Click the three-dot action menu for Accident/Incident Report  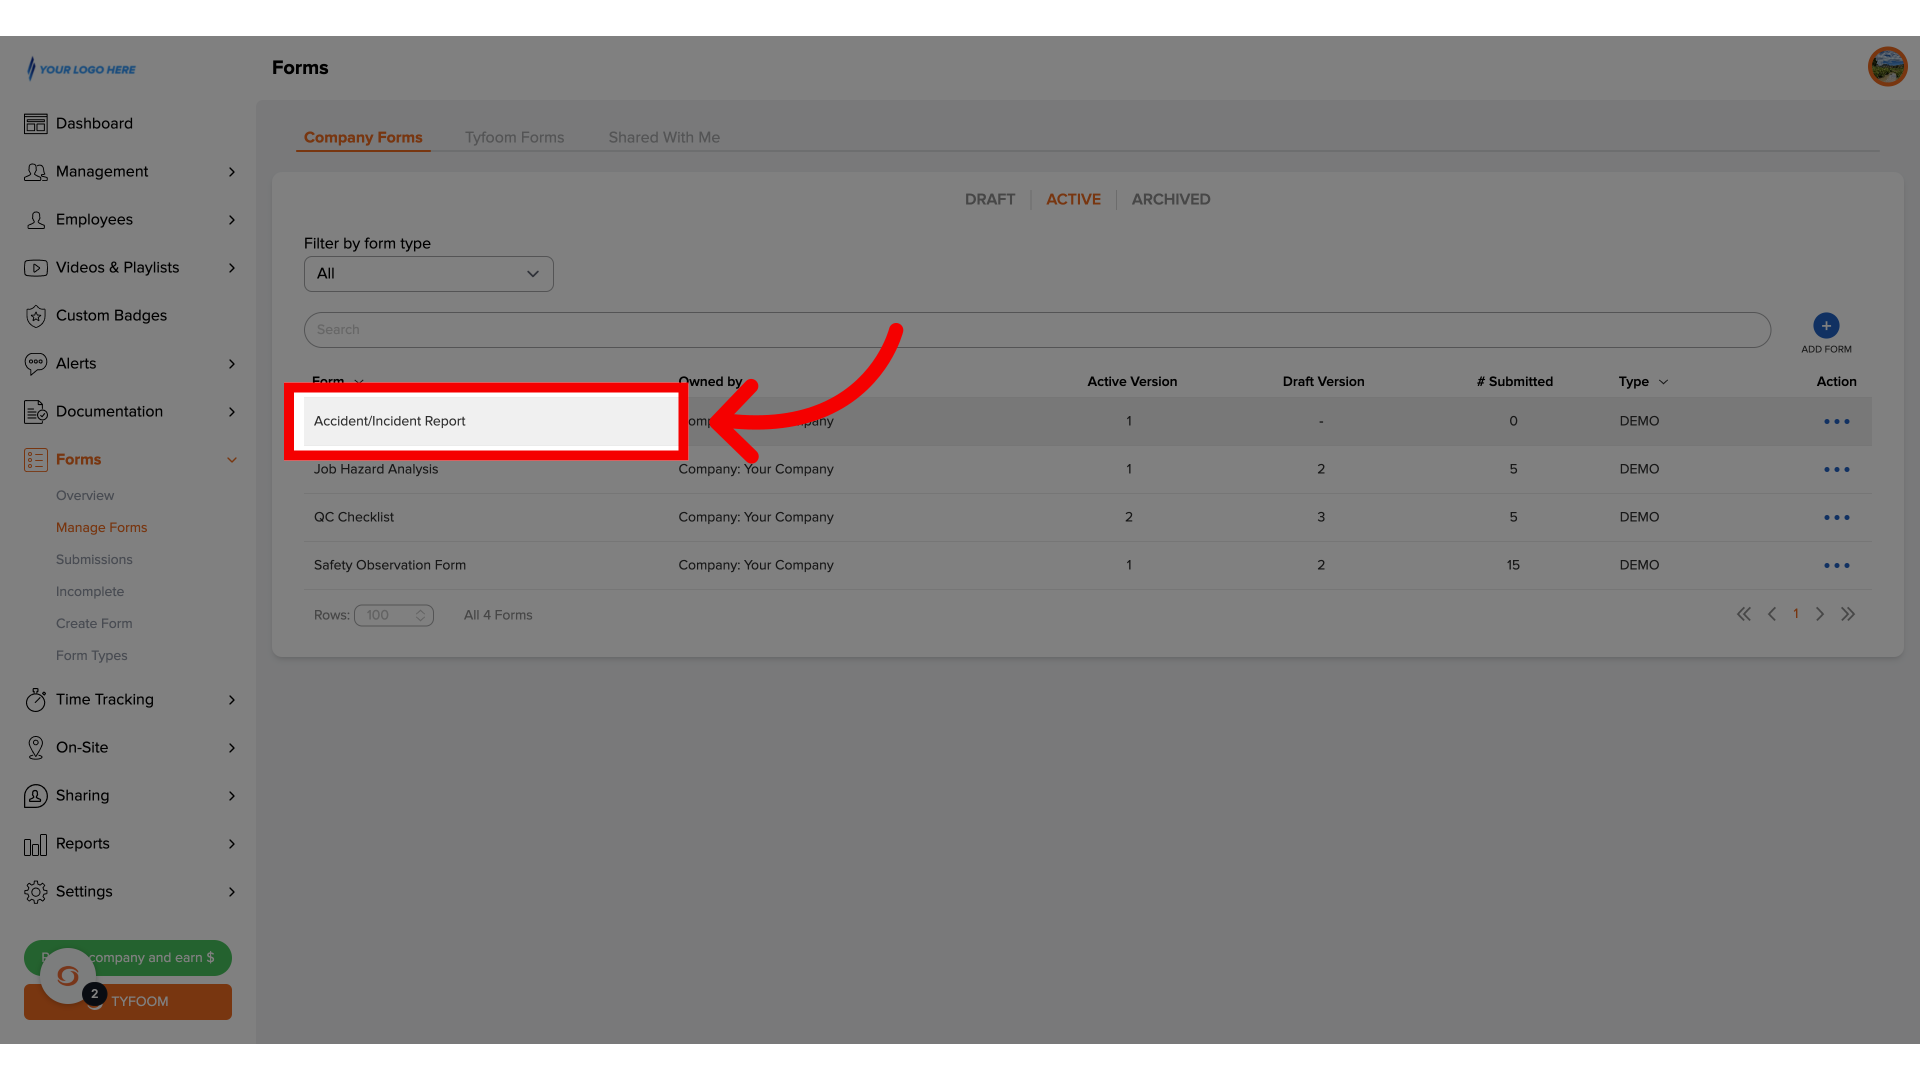point(1836,421)
